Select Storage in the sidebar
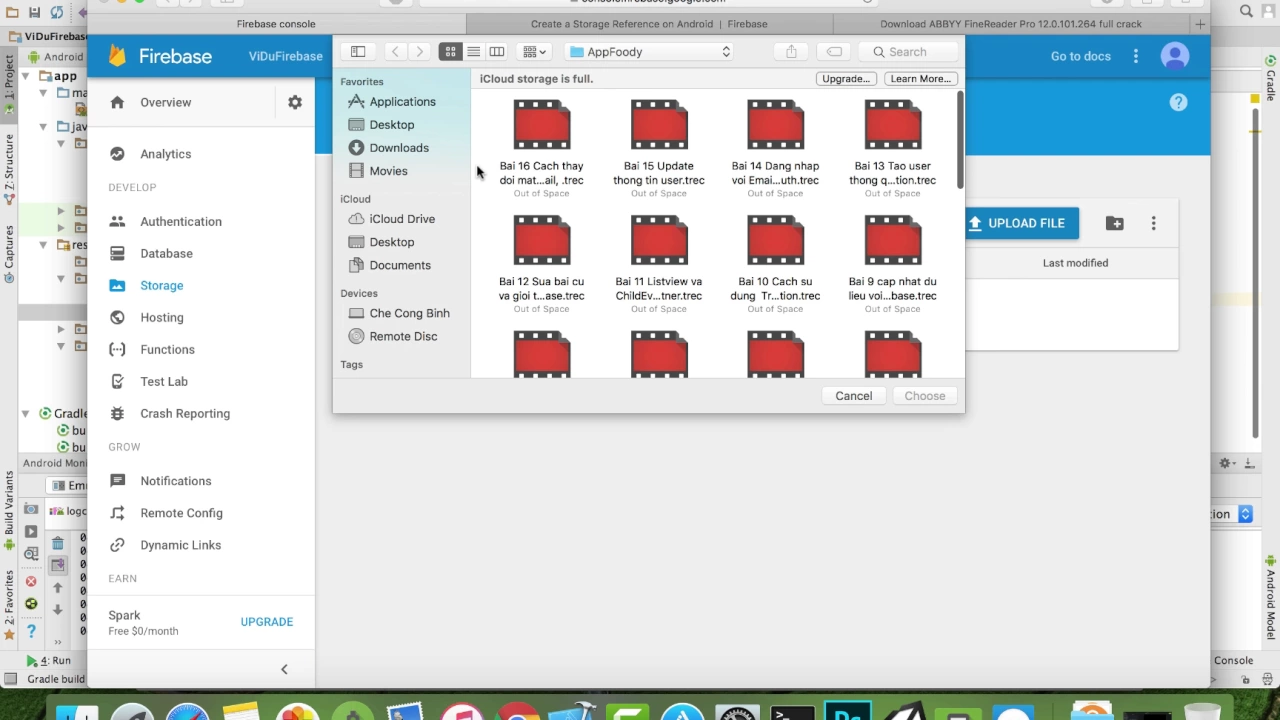This screenshot has width=1280, height=720. (x=161, y=286)
